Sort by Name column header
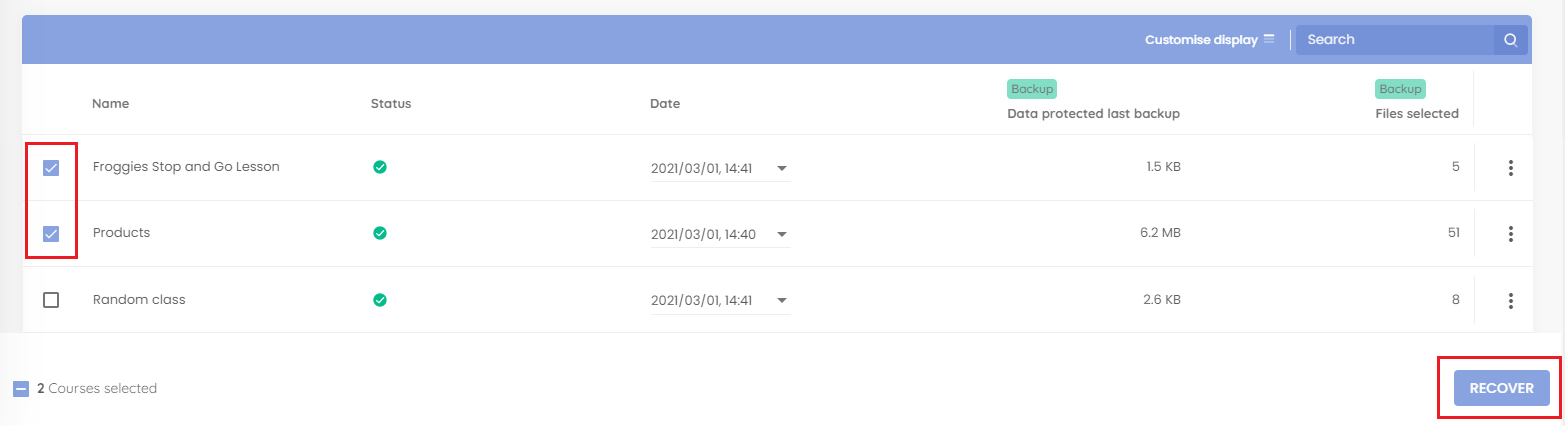The width and height of the screenshot is (1565, 426). [x=110, y=104]
